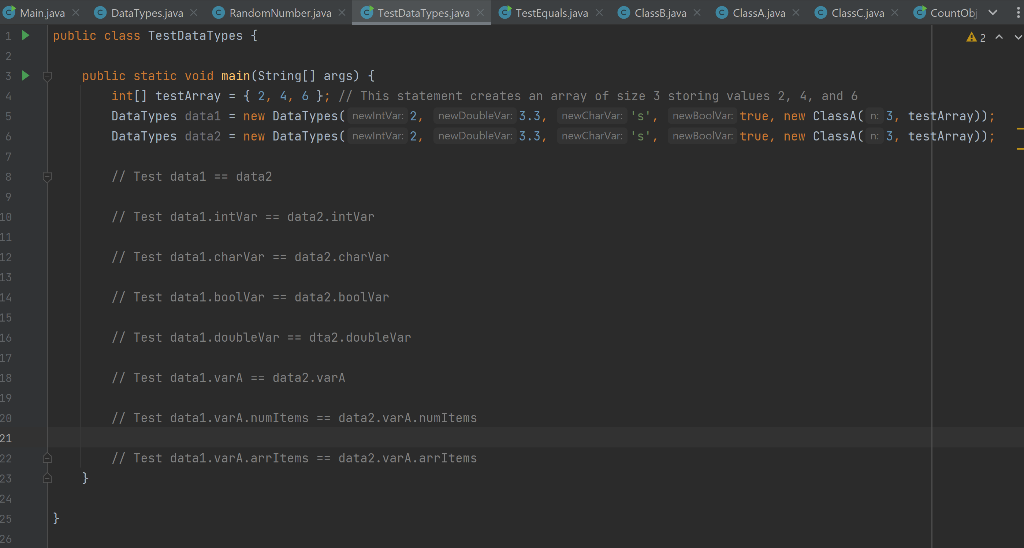Jump to the next highlighted problem arrow
Screen dimensions: 1024x548
click(x=1017, y=37)
